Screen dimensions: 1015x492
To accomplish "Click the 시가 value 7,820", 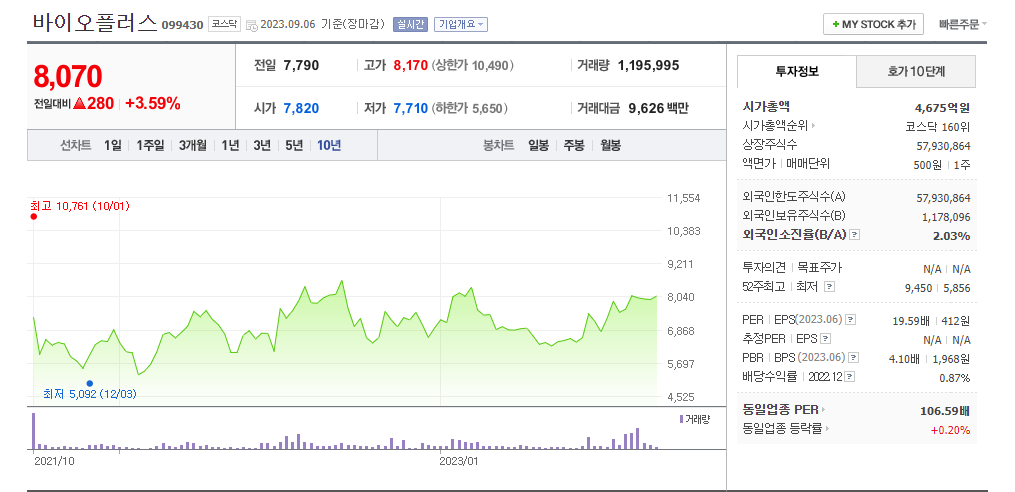I will (301, 108).
